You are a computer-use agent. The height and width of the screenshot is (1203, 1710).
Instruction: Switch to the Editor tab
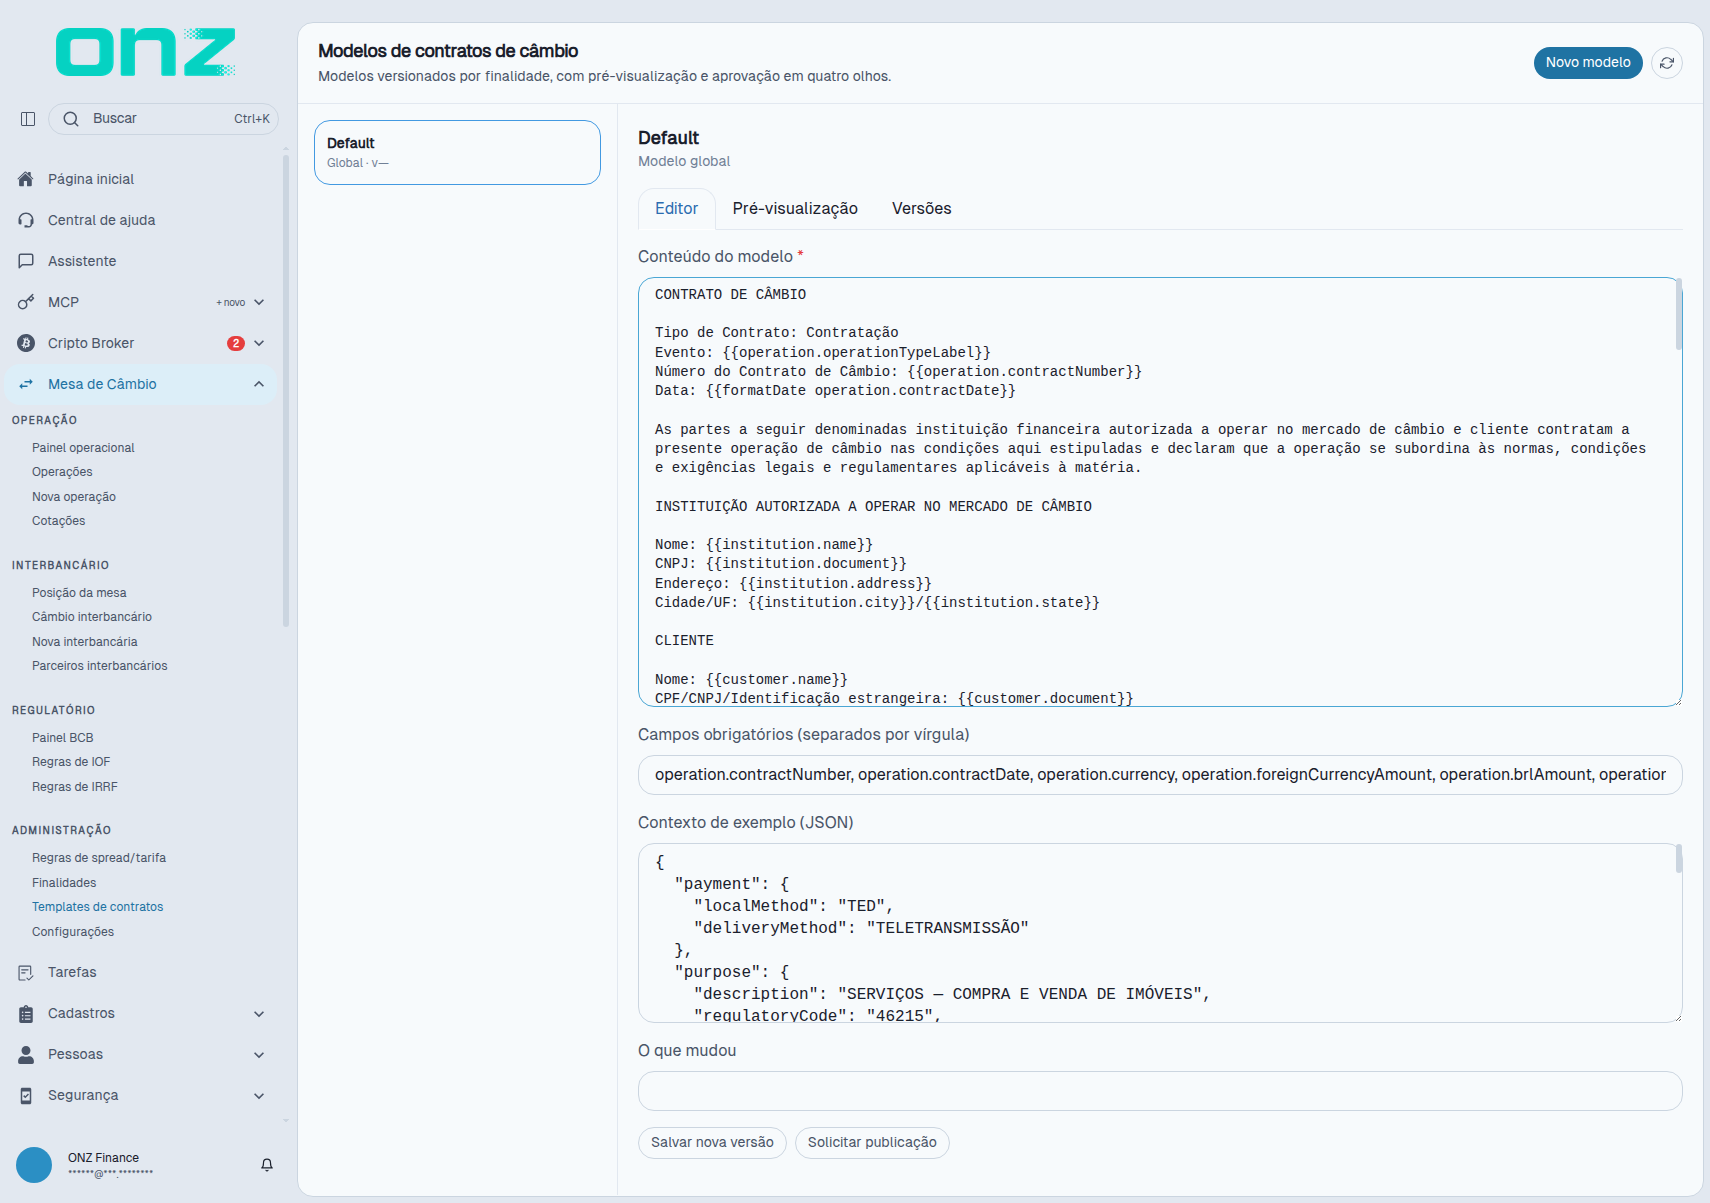coord(676,209)
